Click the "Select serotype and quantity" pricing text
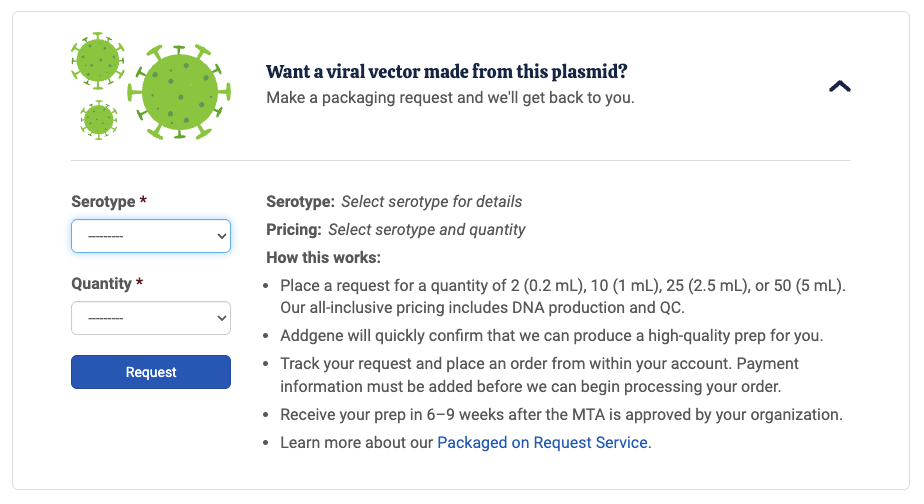This screenshot has width=924, height=504. point(426,230)
